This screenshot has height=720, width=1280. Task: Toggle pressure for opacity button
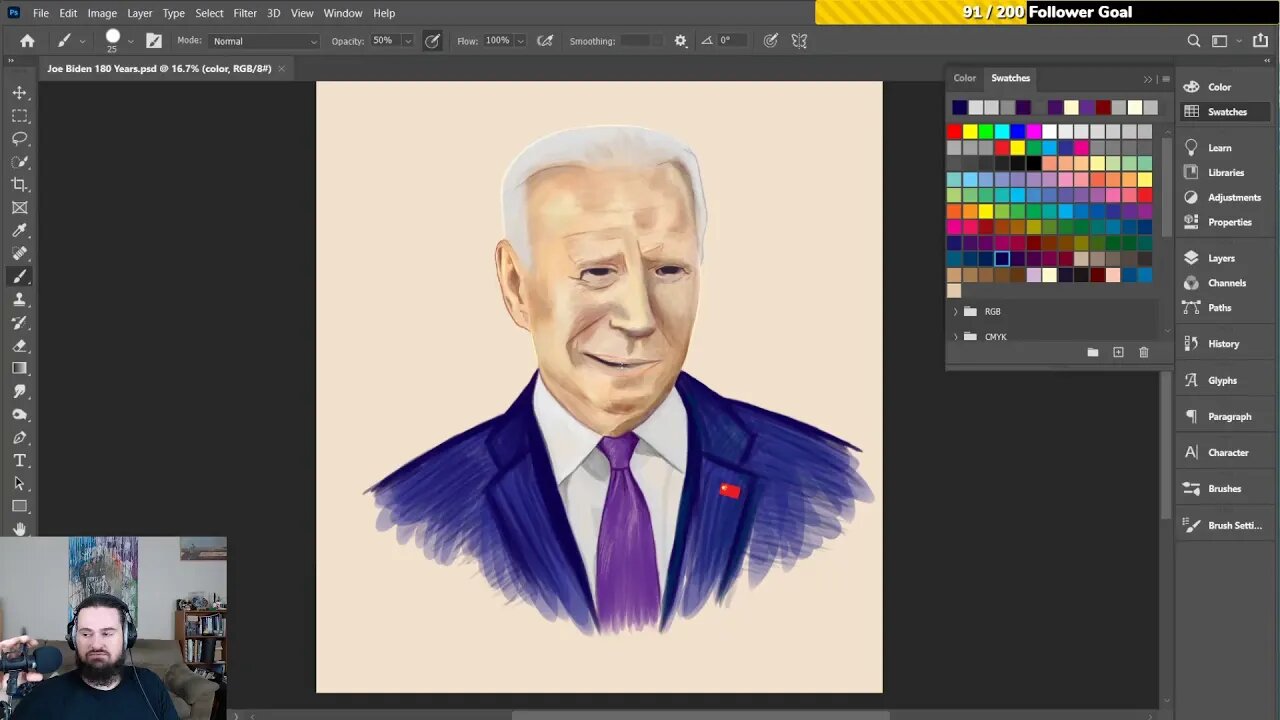432,41
